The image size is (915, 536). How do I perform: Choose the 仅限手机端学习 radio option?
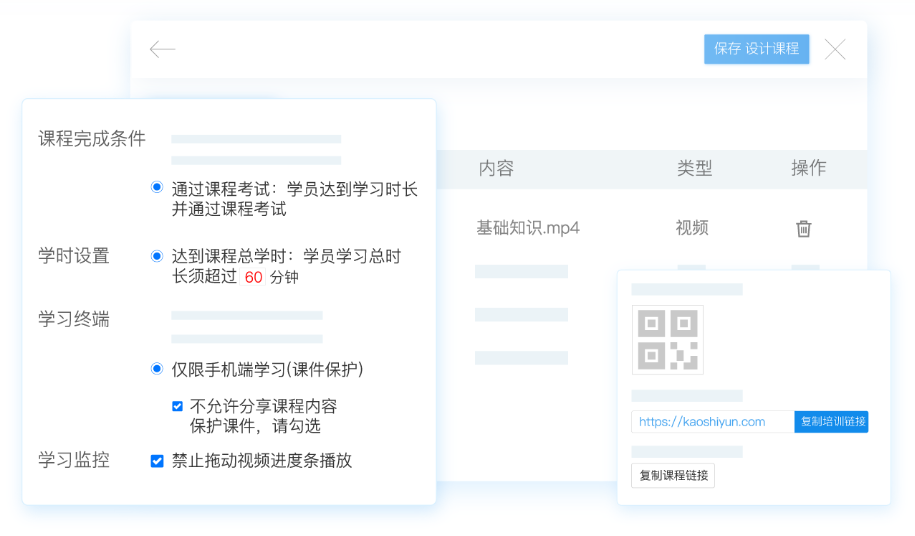[157, 369]
